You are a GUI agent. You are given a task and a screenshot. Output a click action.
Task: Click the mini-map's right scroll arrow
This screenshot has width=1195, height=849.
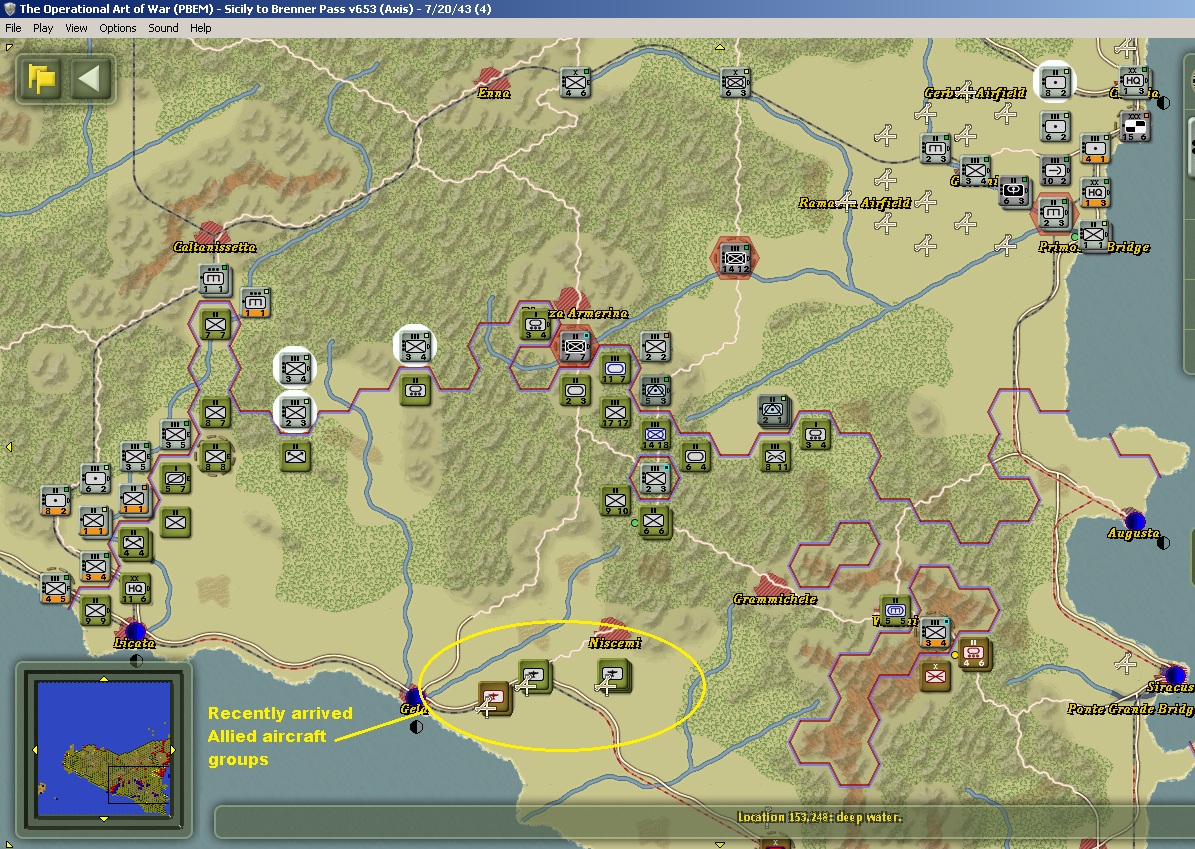[x=172, y=749]
